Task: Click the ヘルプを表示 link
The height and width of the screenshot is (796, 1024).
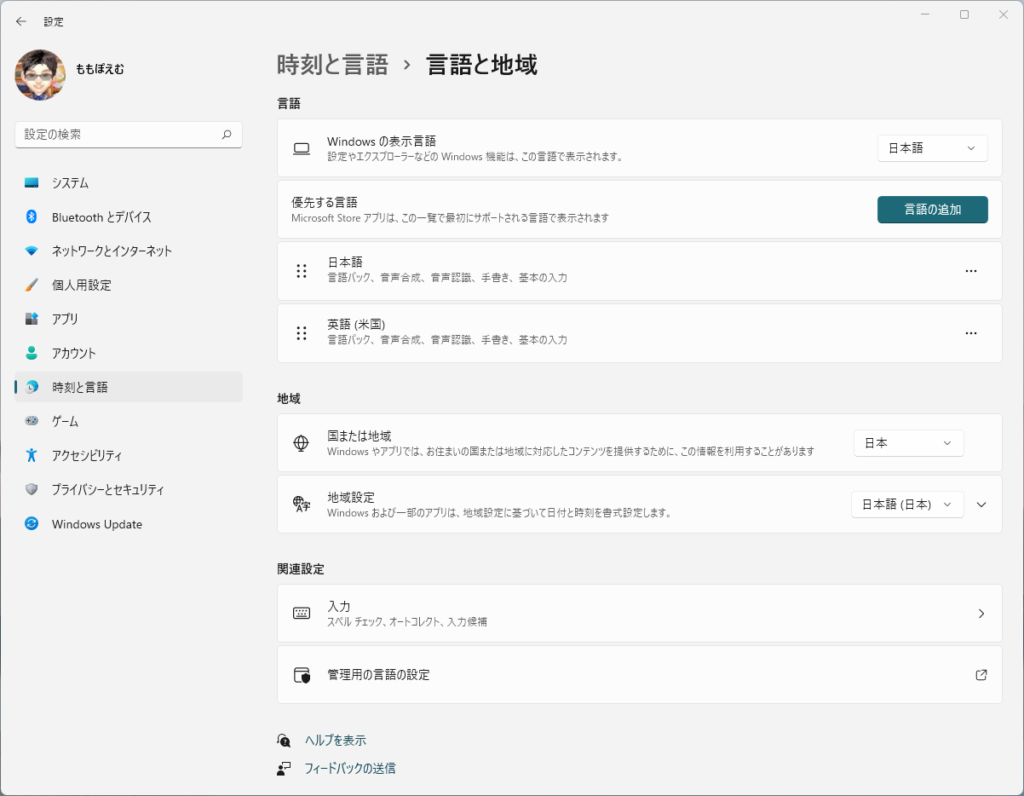Action: [x=336, y=740]
